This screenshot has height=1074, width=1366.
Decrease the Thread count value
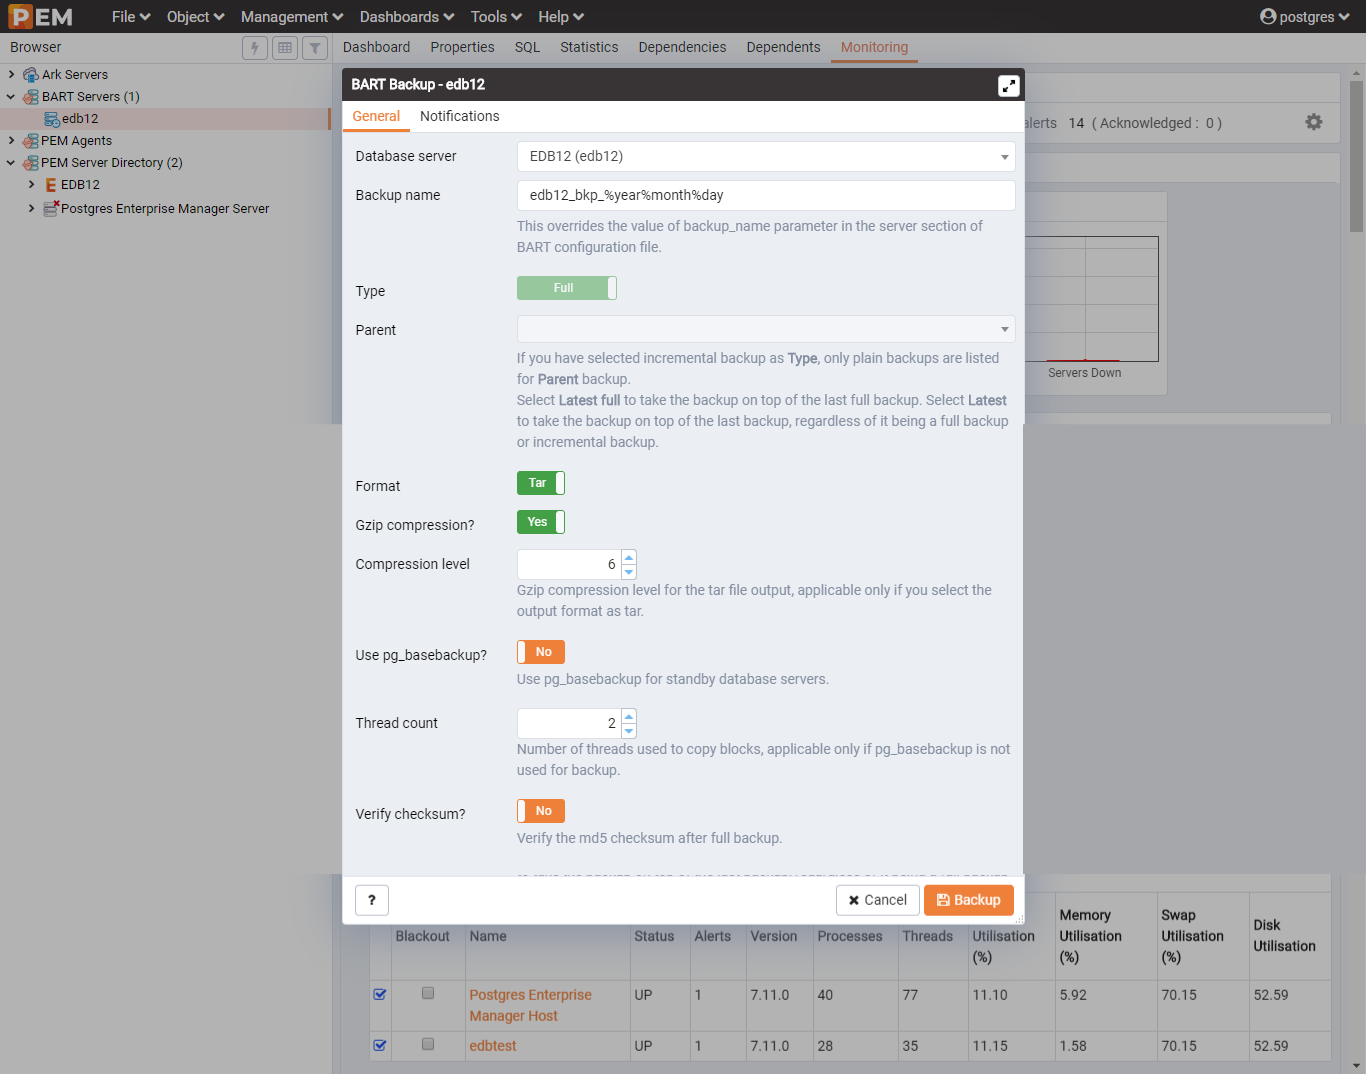629,731
